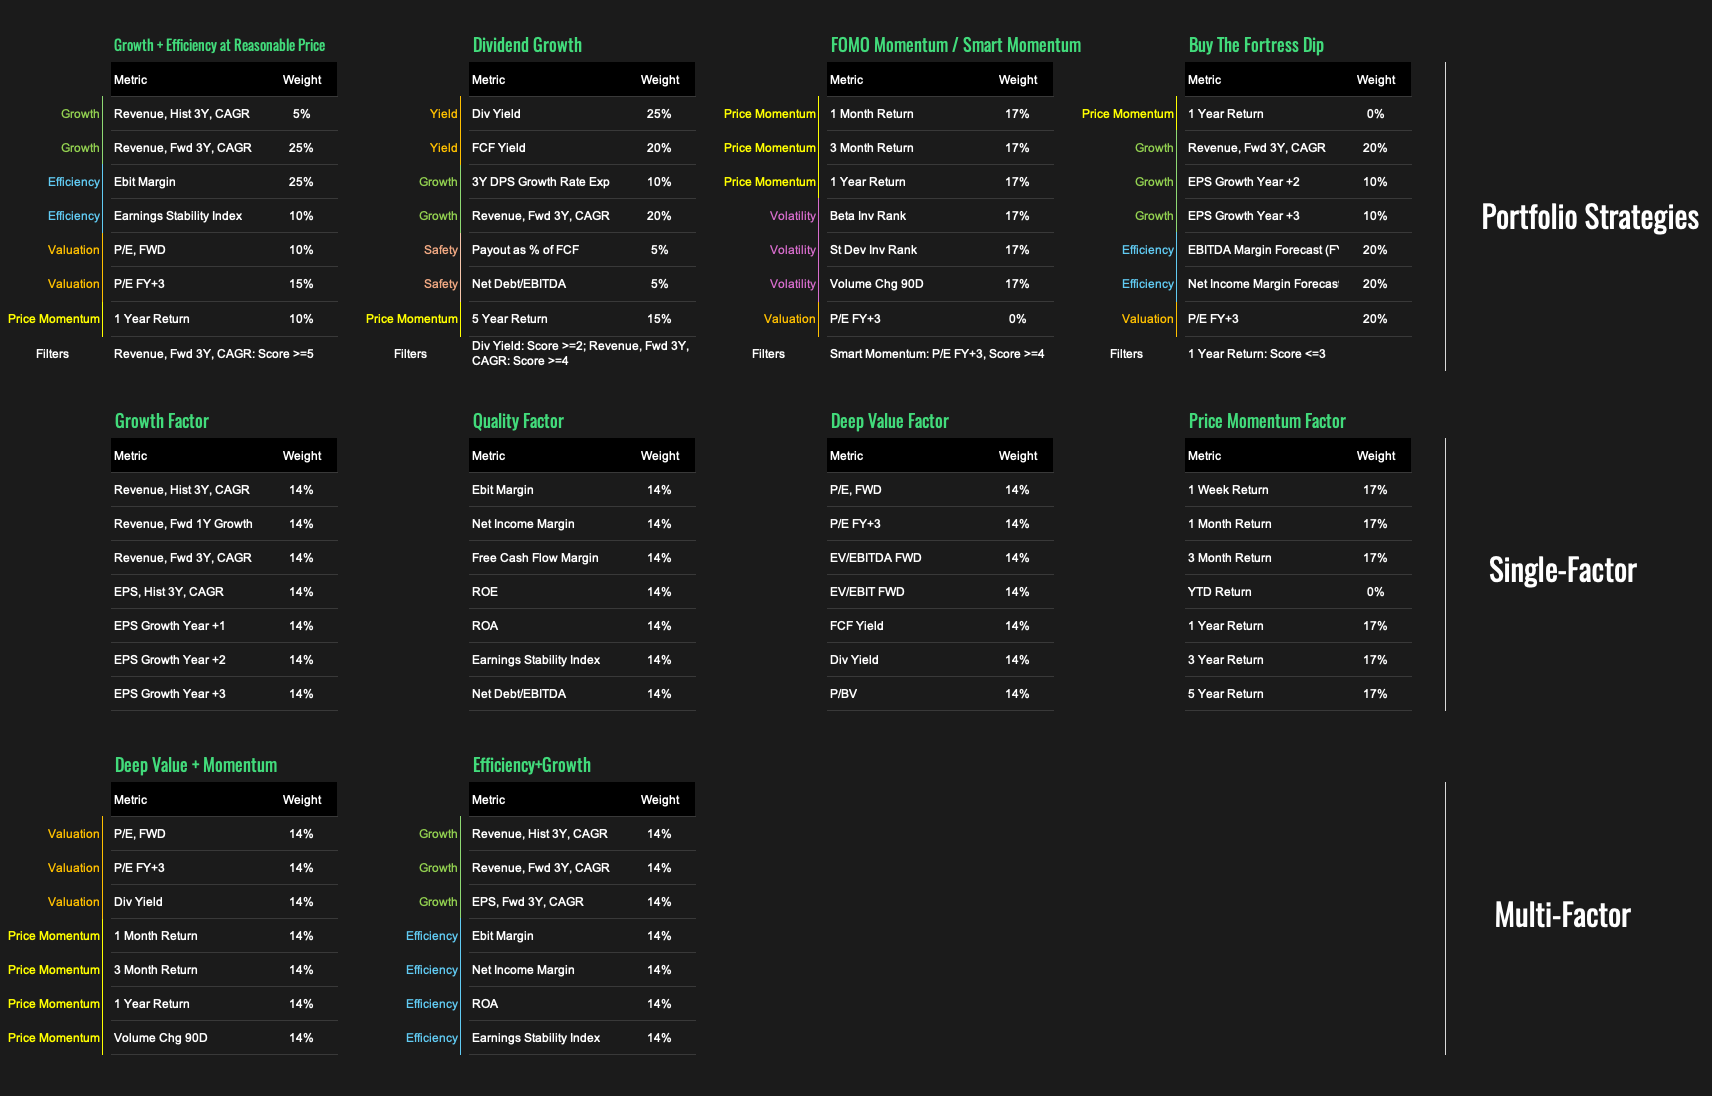Viewport: 1712px width, 1096px height.
Task: Select the 'Dividend Growth' table heading
Action: click(x=527, y=45)
